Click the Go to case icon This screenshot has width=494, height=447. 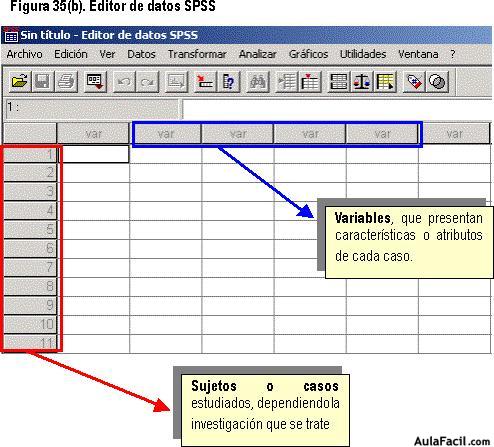(205, 81)
